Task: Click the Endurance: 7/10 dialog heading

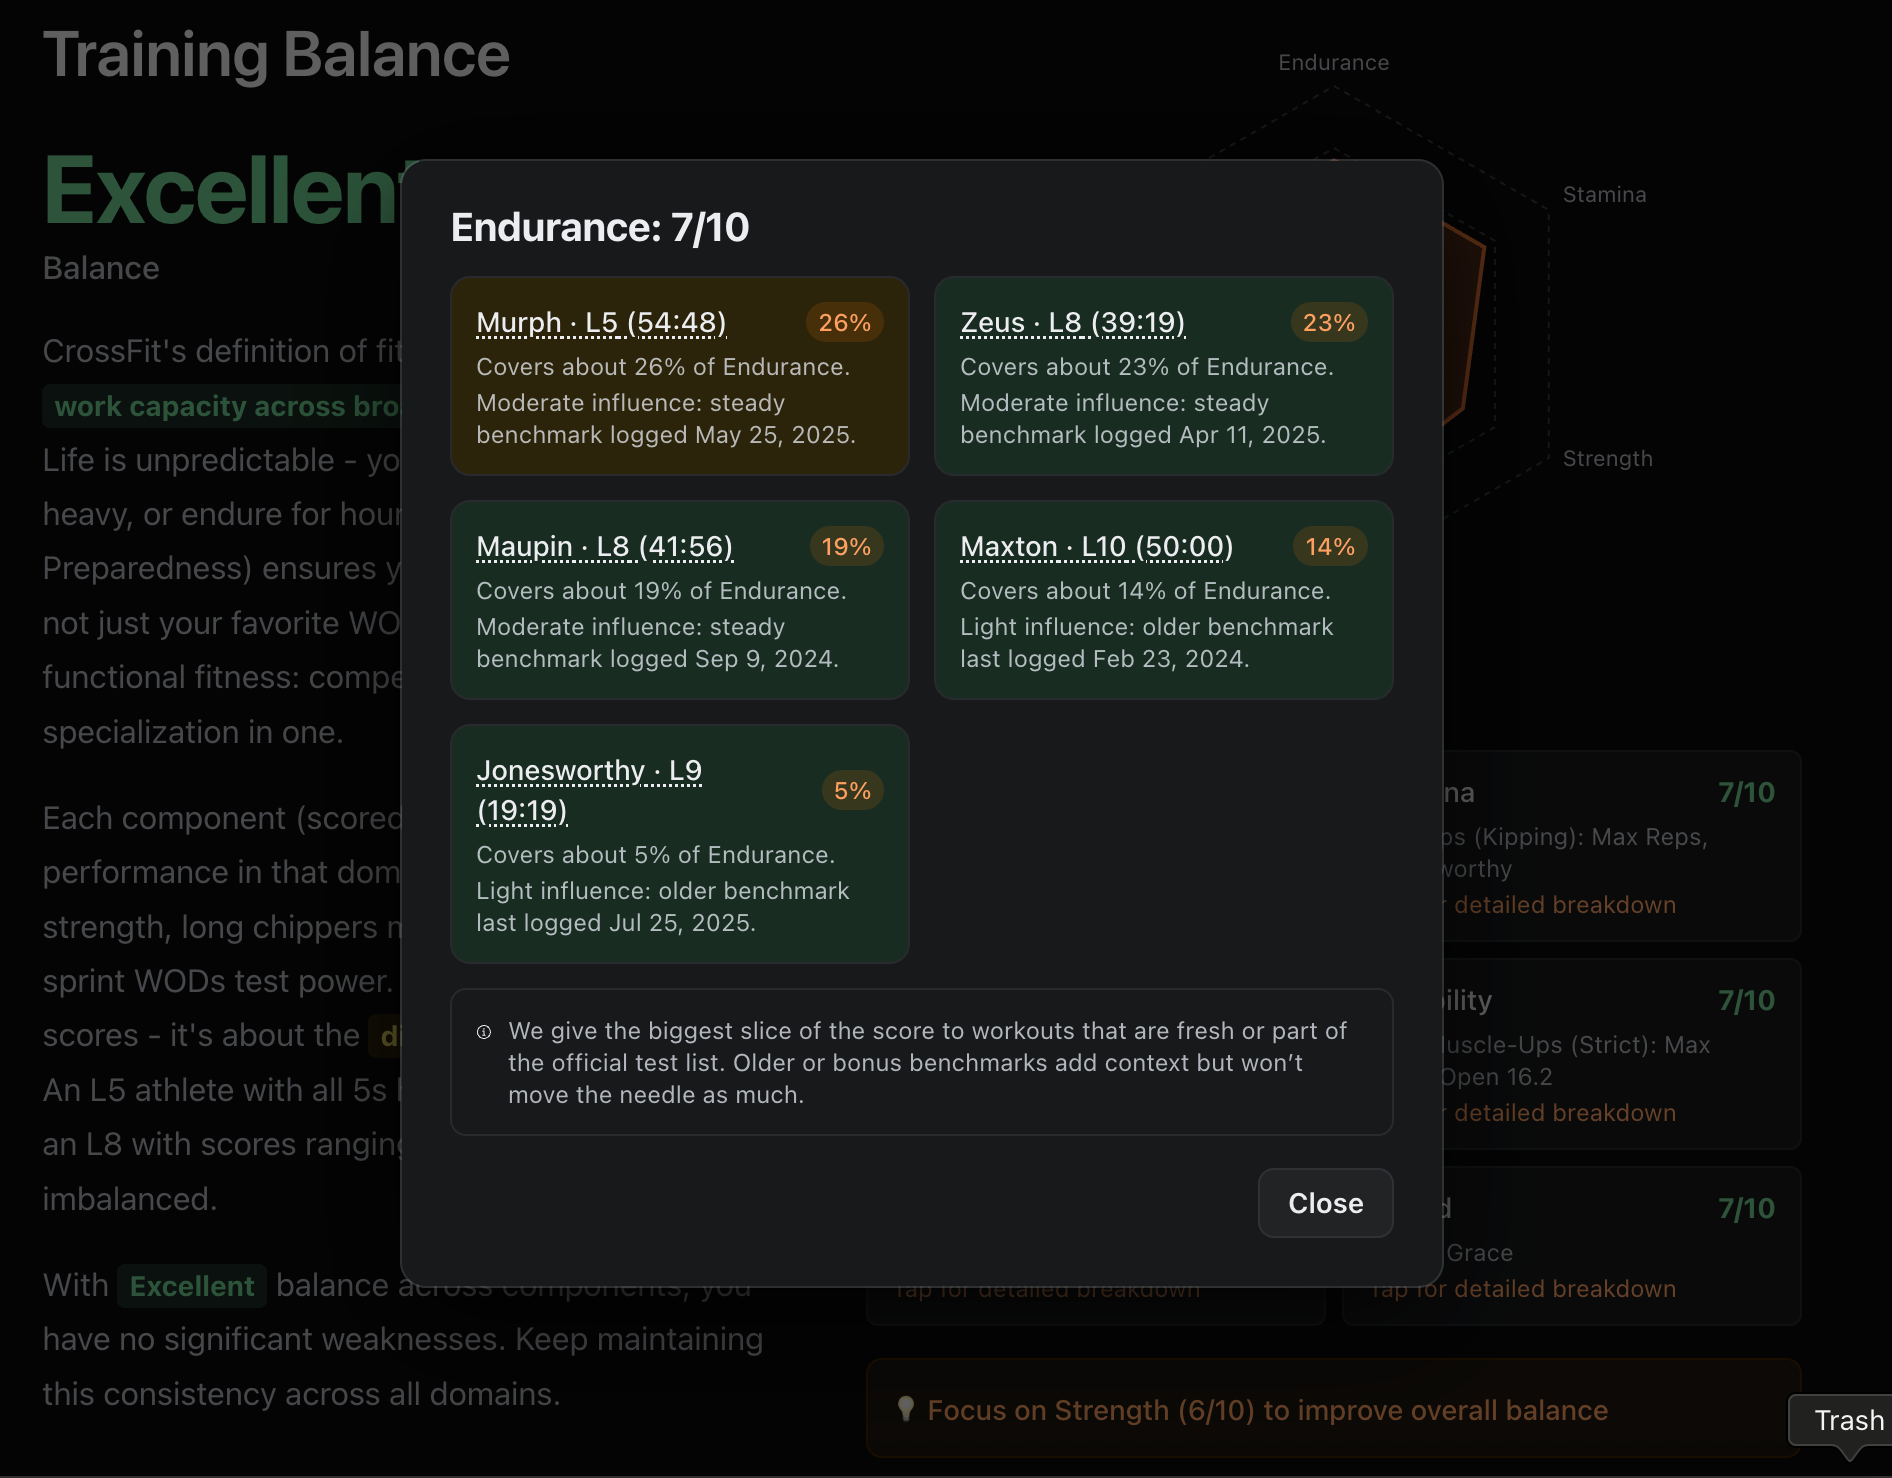Action: (600, 228)
